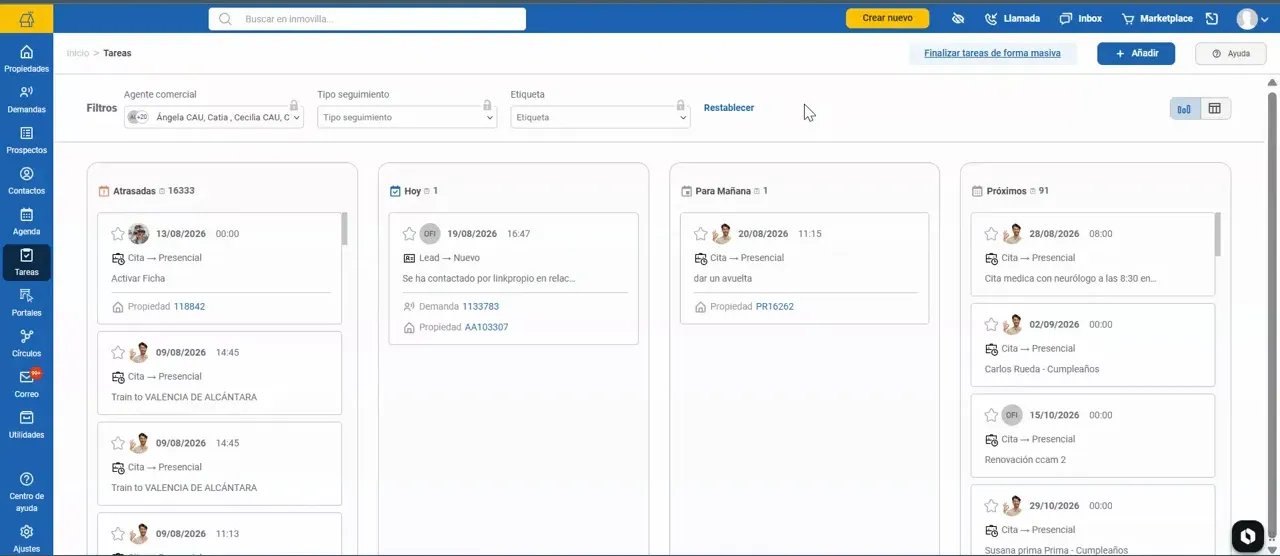Open Demandas in the sidebar

point(26,100)
